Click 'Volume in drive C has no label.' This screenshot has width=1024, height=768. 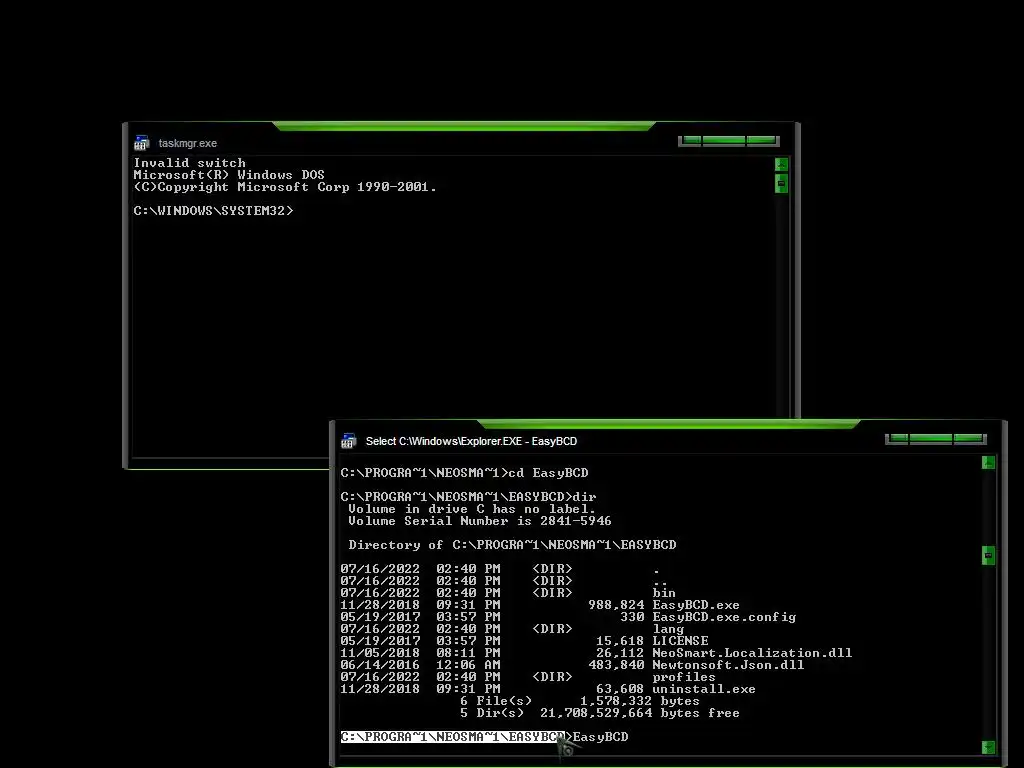pyautogui.click(x=472, y=509)
